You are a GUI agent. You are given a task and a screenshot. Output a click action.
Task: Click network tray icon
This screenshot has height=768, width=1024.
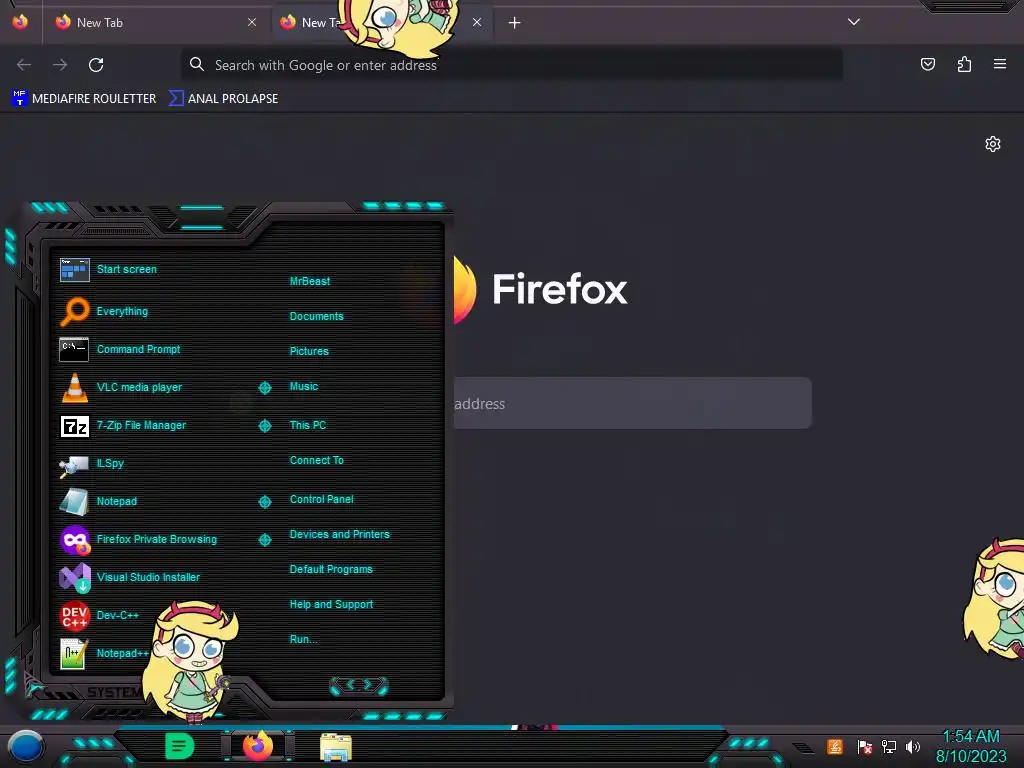pyautogui.click(x=889, y=746)
